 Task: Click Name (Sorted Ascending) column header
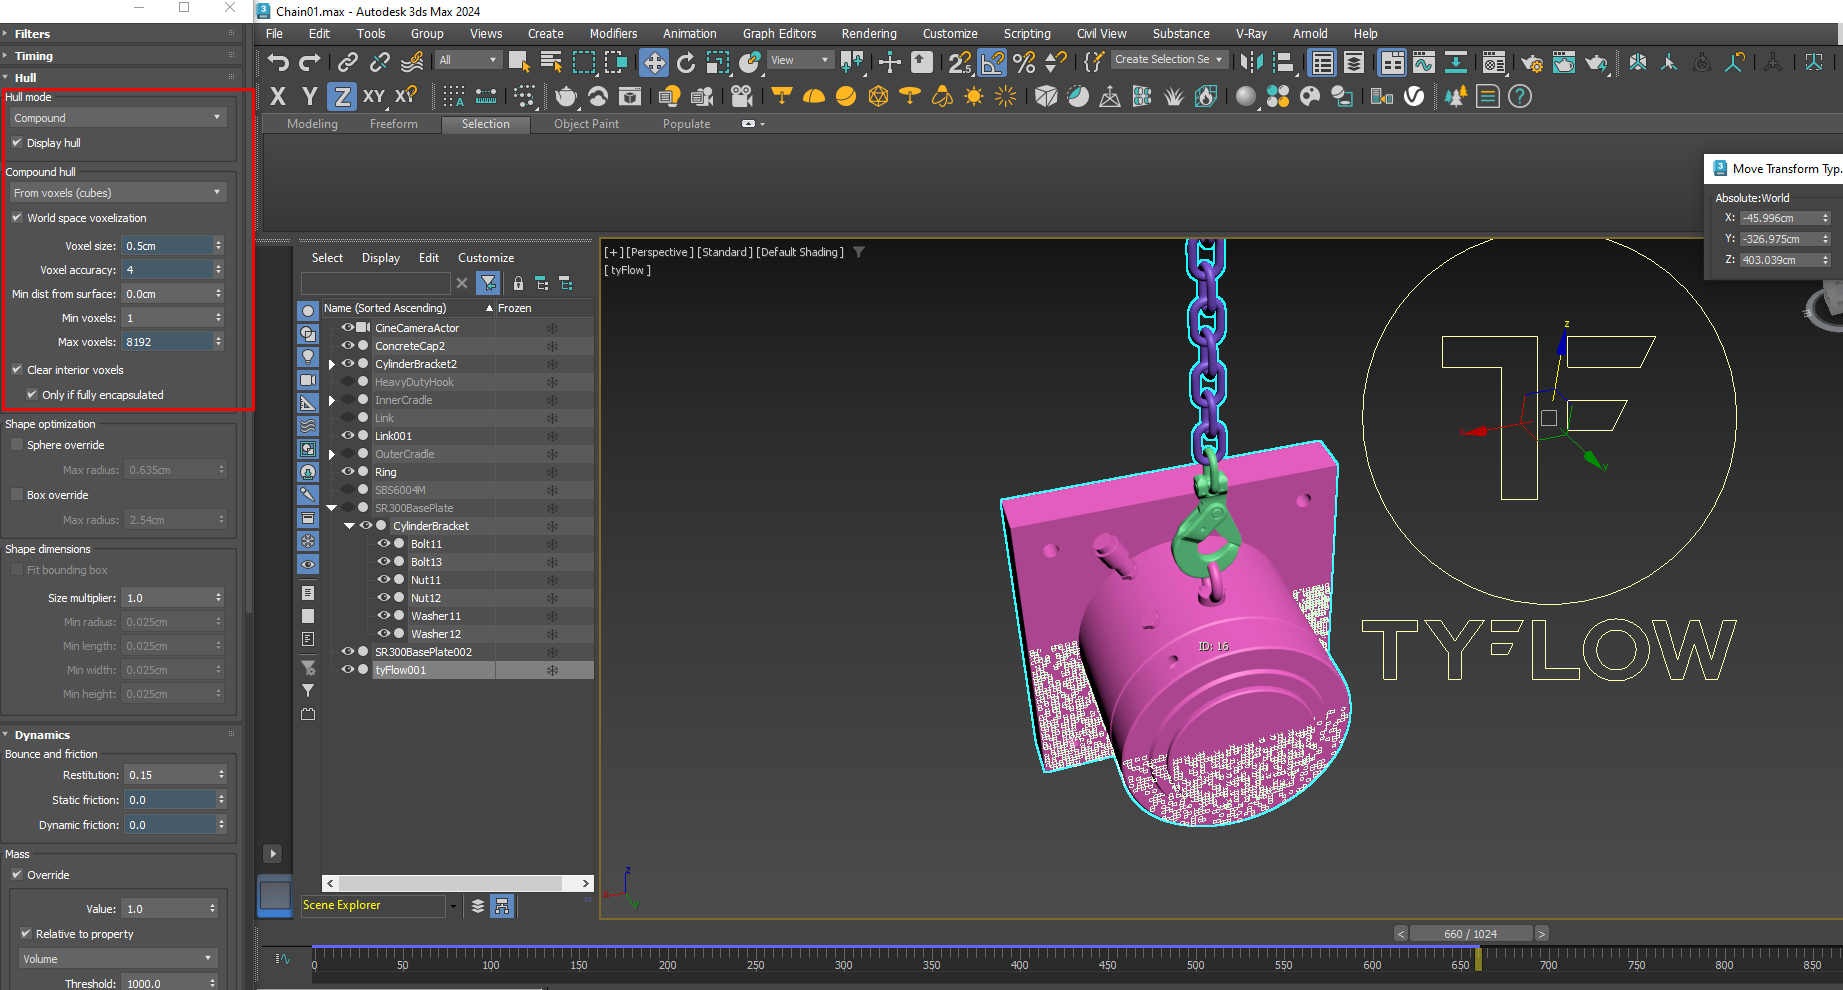408,308
